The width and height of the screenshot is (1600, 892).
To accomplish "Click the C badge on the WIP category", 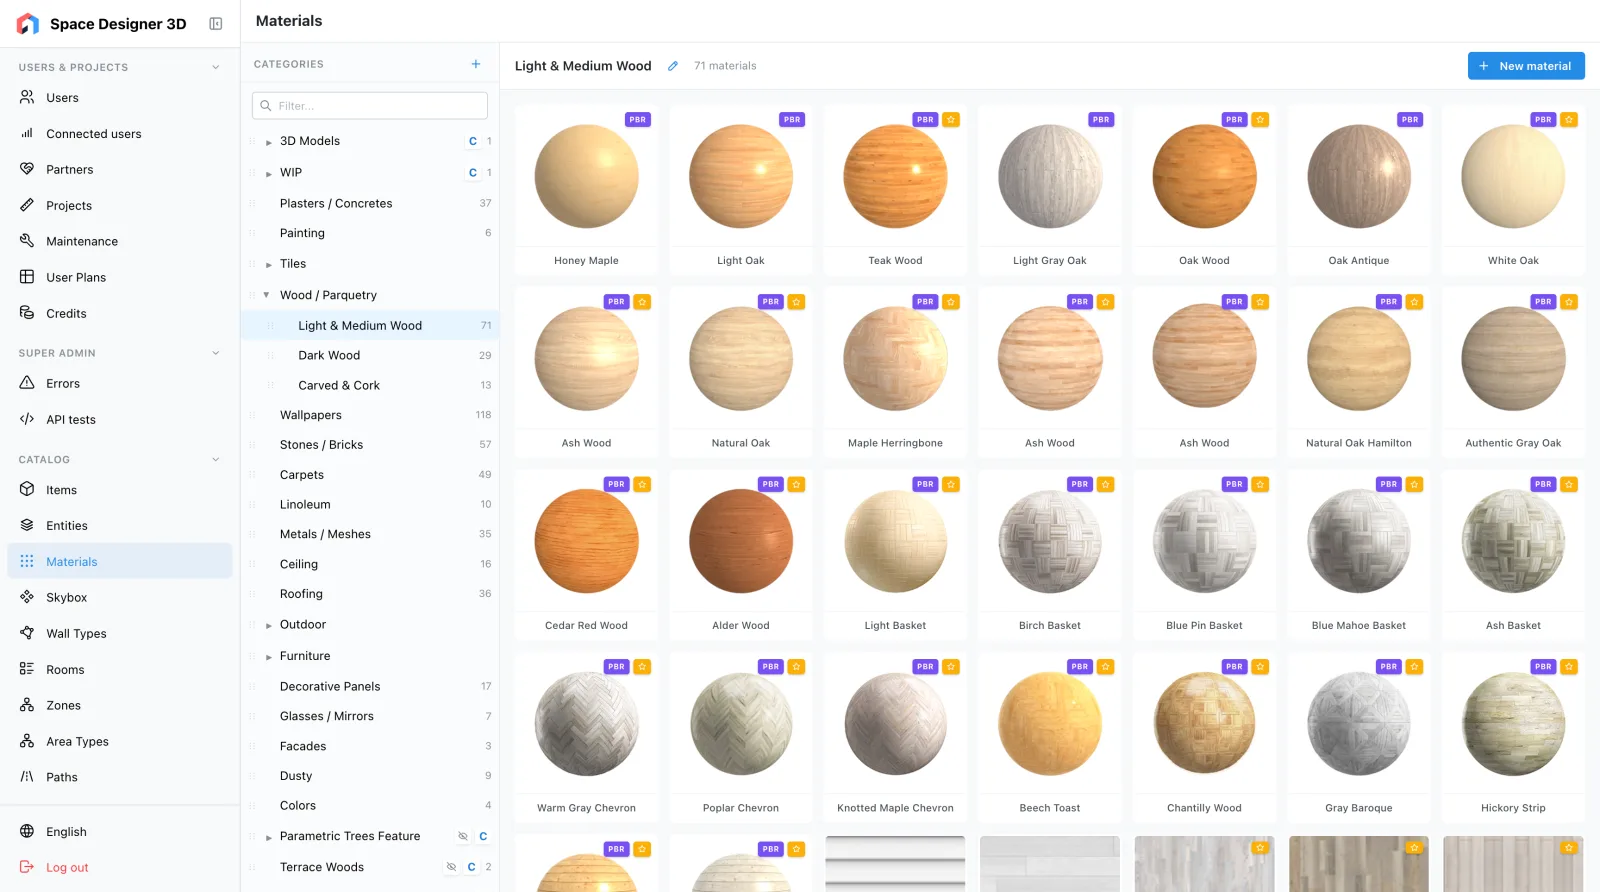I will [473, 173].
